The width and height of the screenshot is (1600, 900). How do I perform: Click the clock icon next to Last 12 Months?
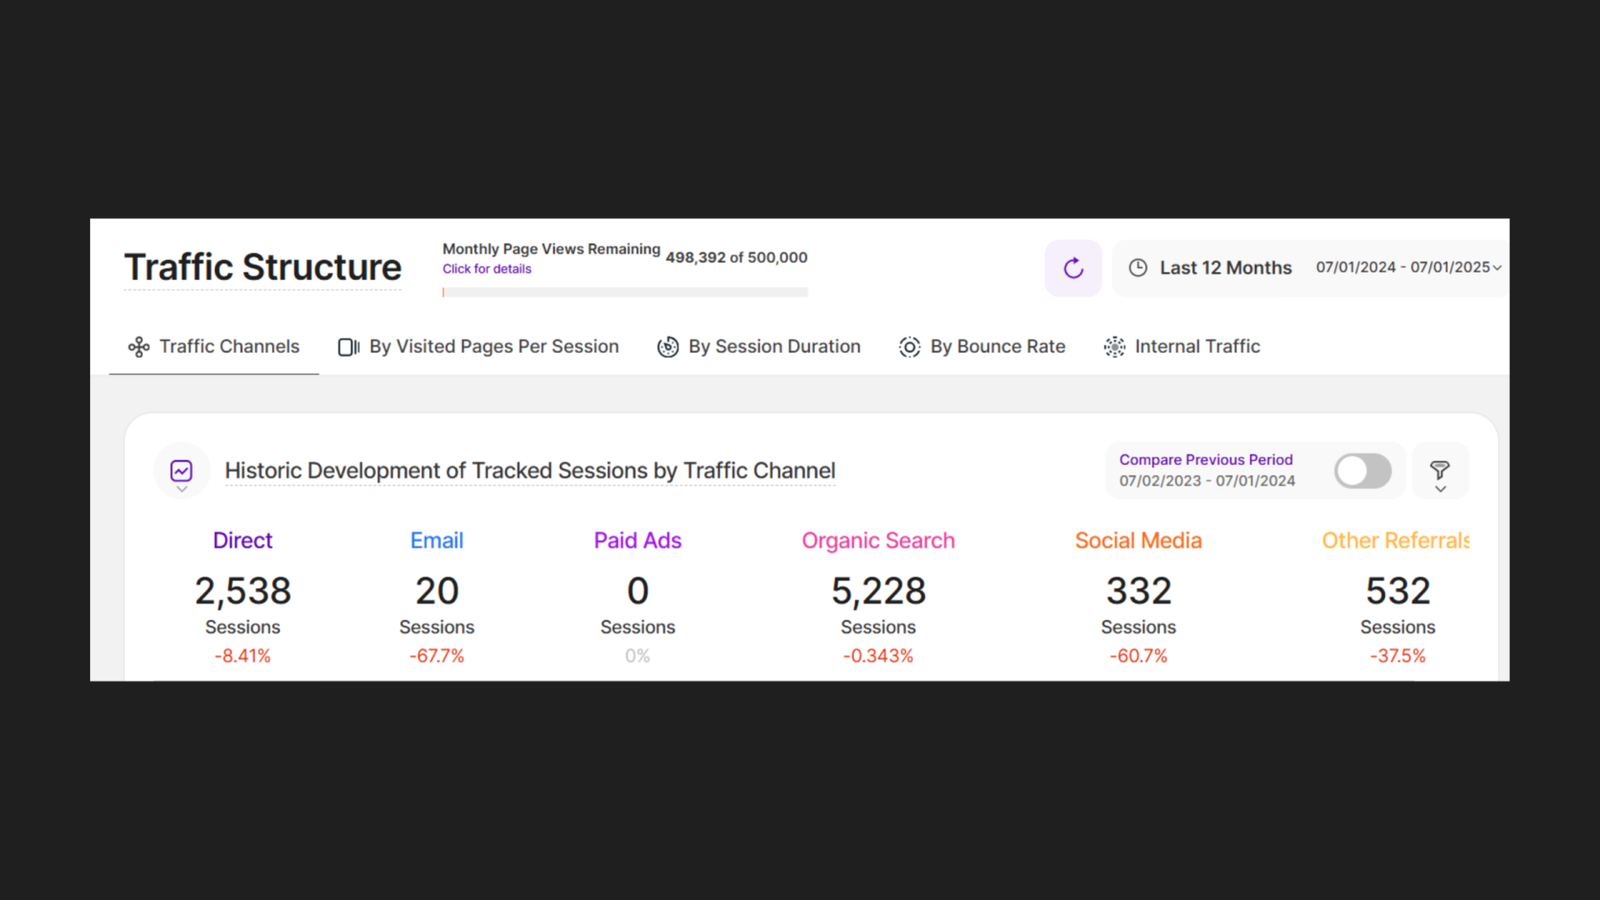click(1138, 267)
